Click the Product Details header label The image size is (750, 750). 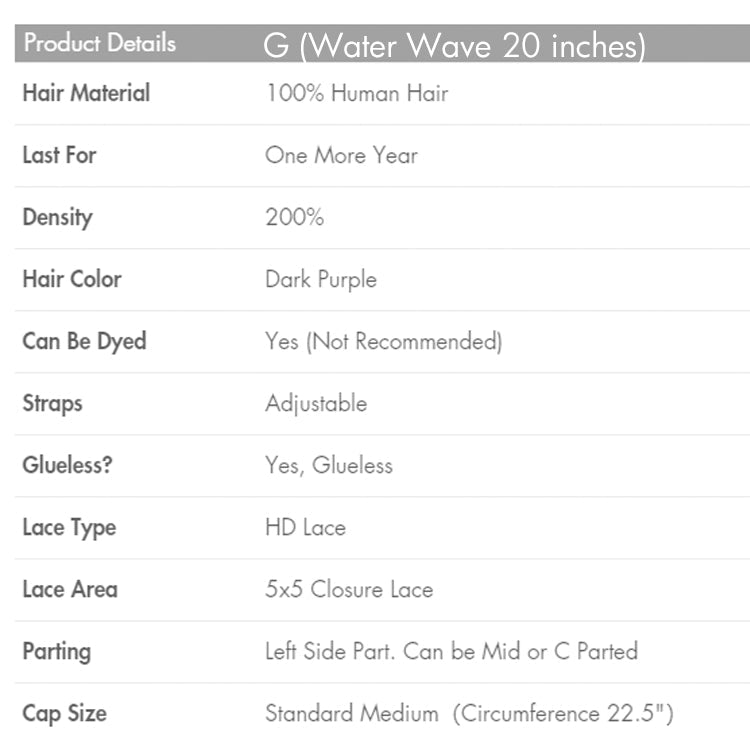tap(99, 43)
